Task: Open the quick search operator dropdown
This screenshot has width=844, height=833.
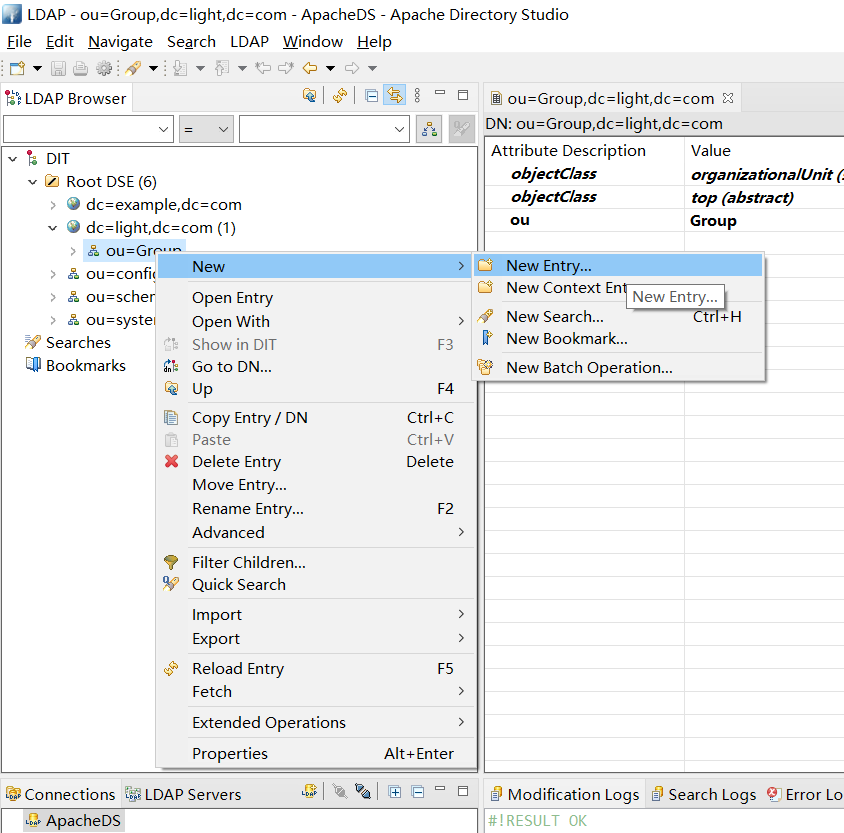Action: [x=206, y=129]
